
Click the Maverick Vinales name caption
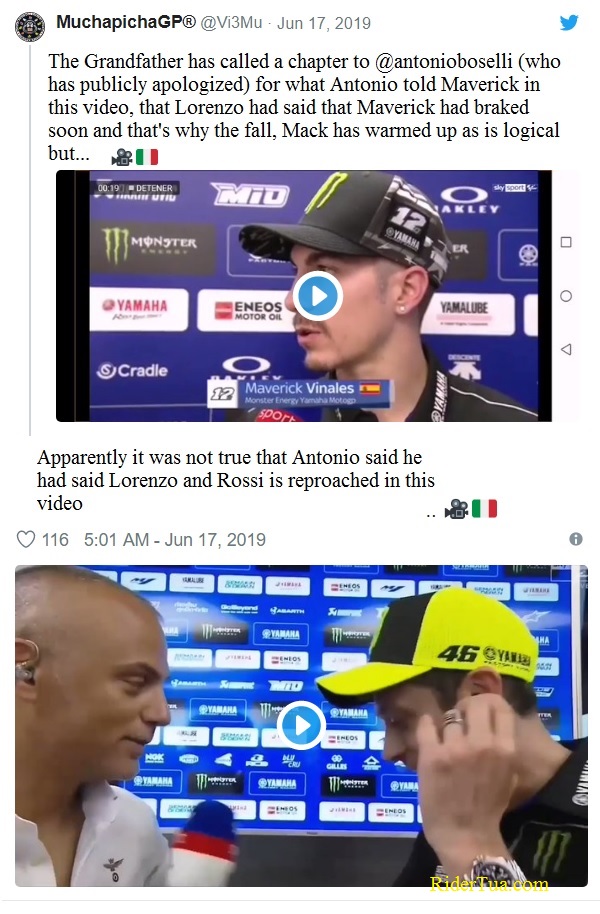tap(299, 388)
